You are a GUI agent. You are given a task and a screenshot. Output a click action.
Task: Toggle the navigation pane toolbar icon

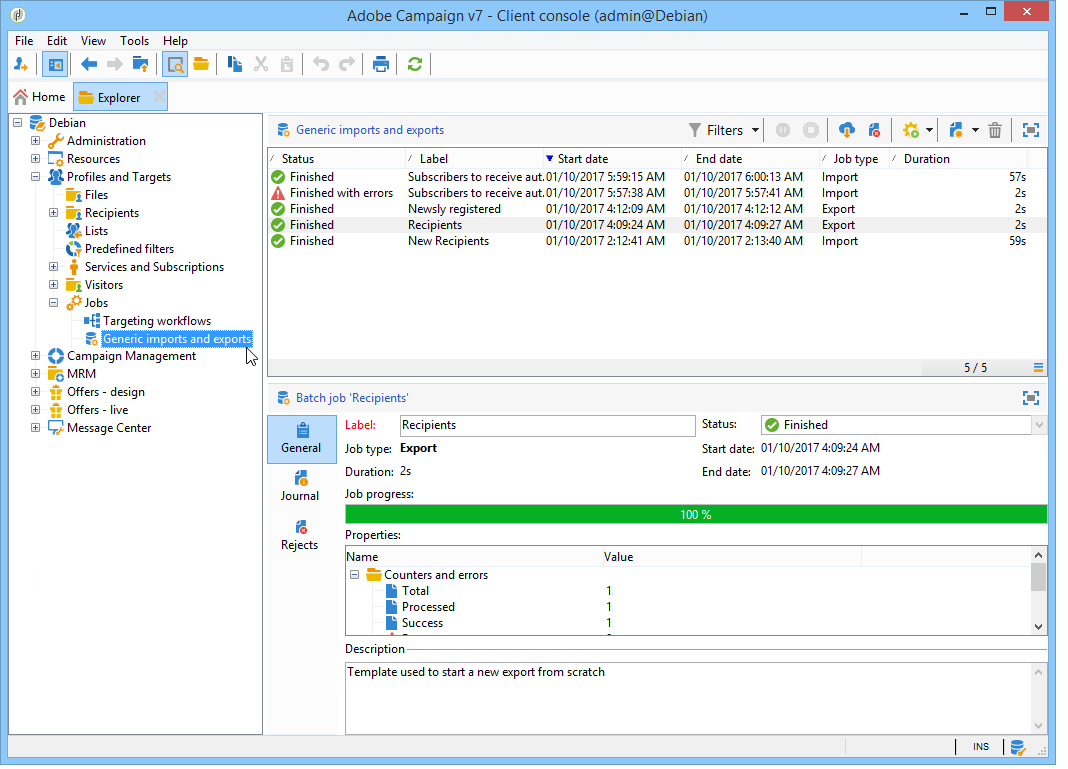54,65
